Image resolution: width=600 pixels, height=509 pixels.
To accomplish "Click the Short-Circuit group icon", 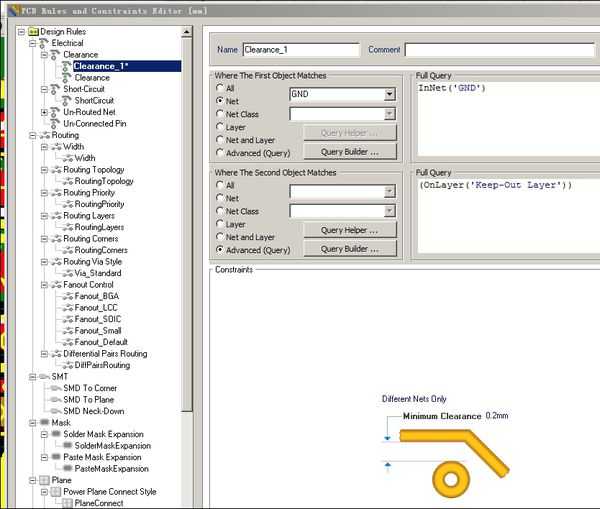I will coord(55,89).
